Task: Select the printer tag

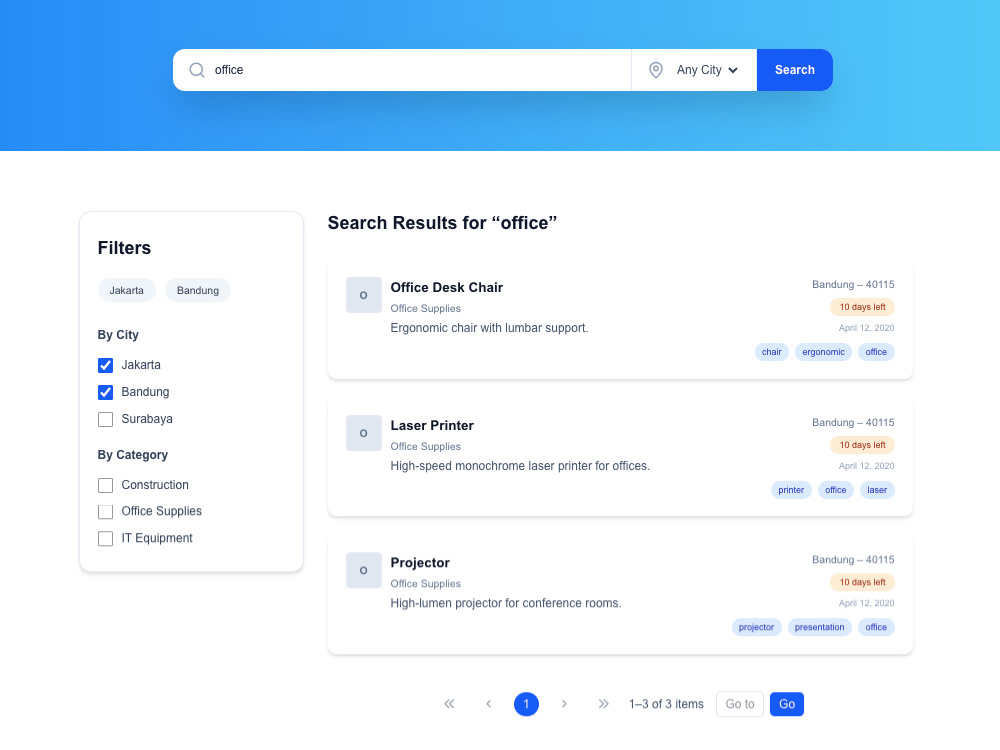Action: pyautogui.click(x=791, y=490)
